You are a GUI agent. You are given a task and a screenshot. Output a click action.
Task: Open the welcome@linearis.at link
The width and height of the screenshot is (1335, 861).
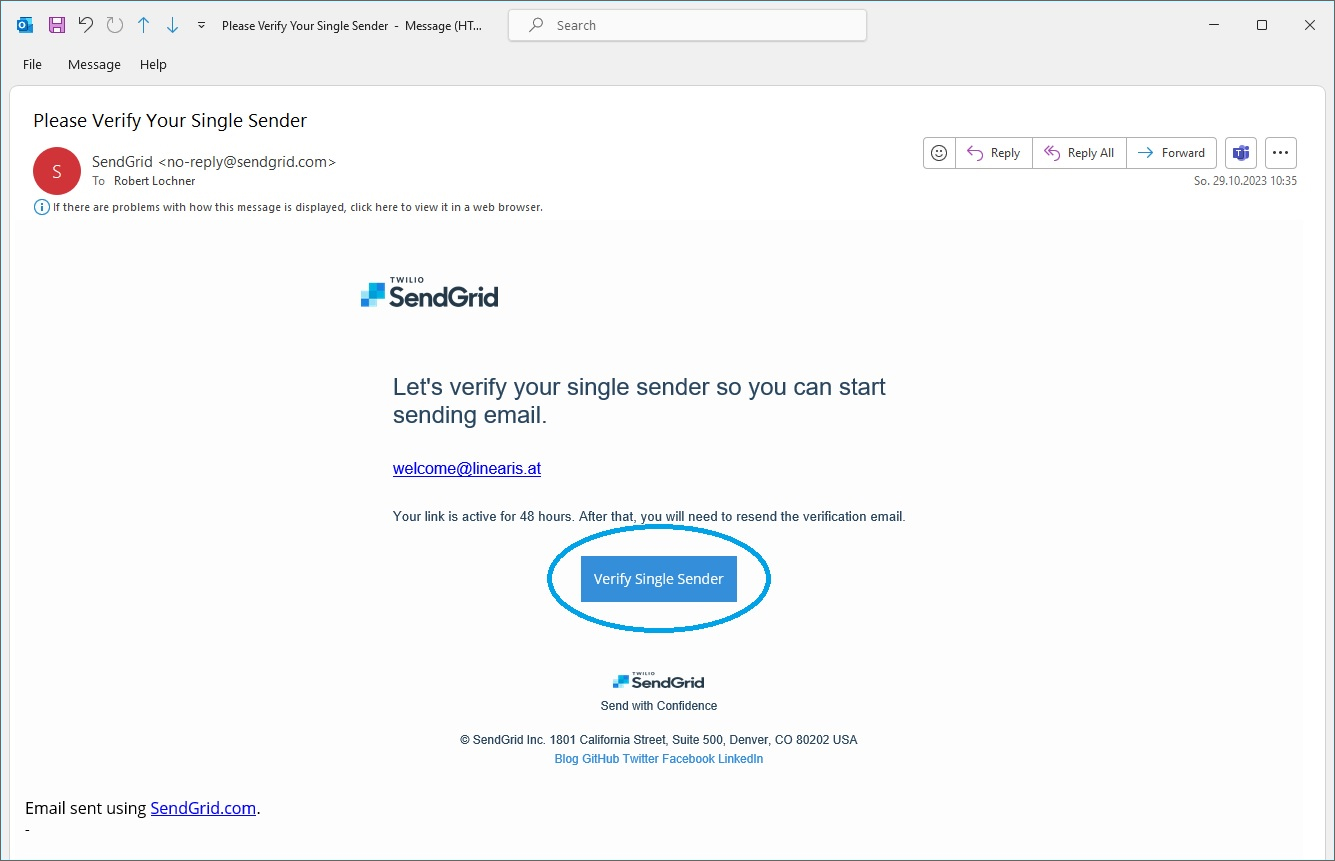coord(467,468)
